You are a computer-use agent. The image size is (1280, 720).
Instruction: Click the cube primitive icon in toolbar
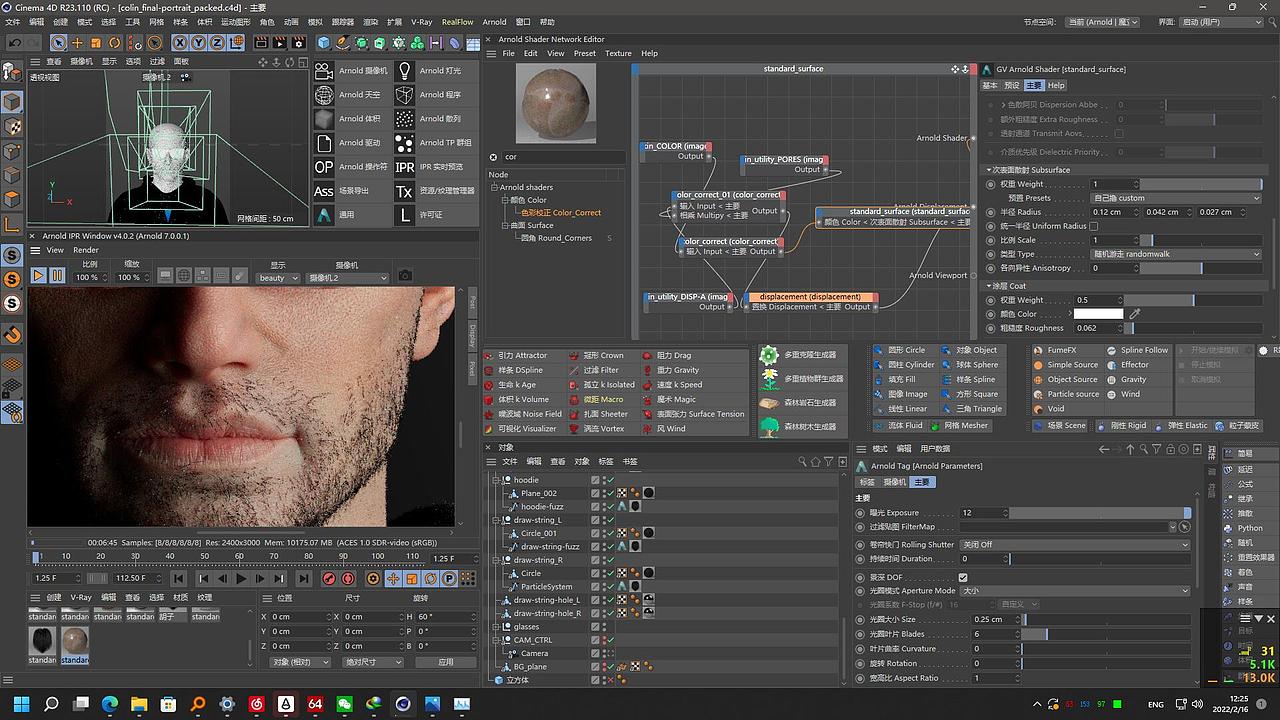324,43
